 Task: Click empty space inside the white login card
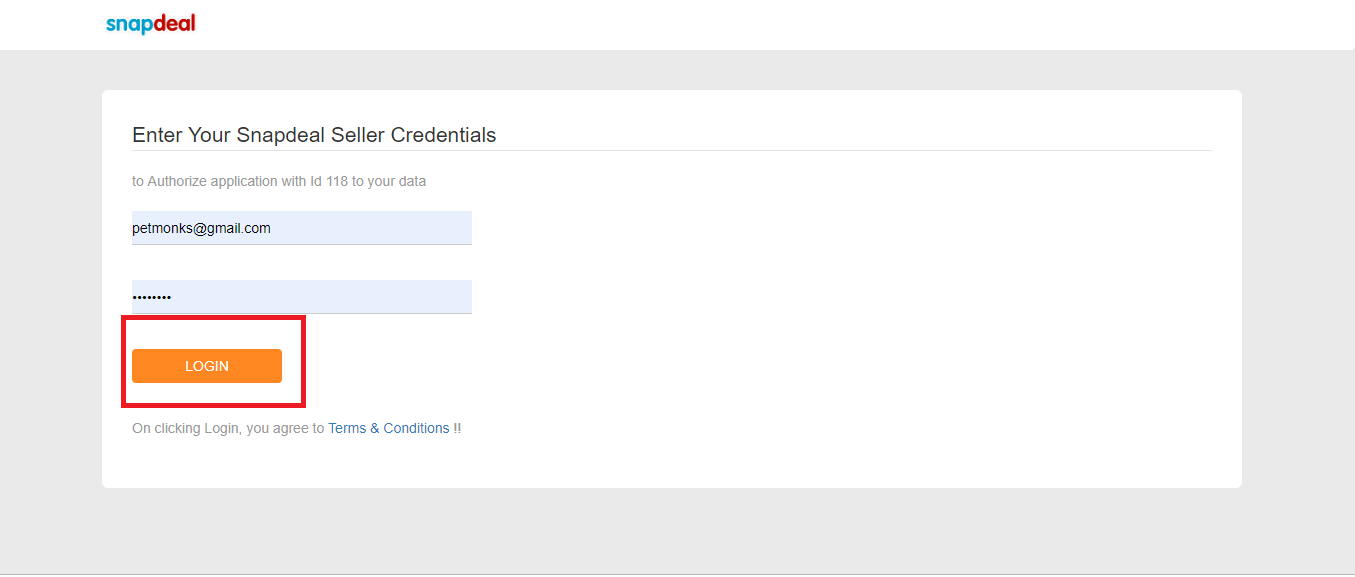[x=850, y=320]
